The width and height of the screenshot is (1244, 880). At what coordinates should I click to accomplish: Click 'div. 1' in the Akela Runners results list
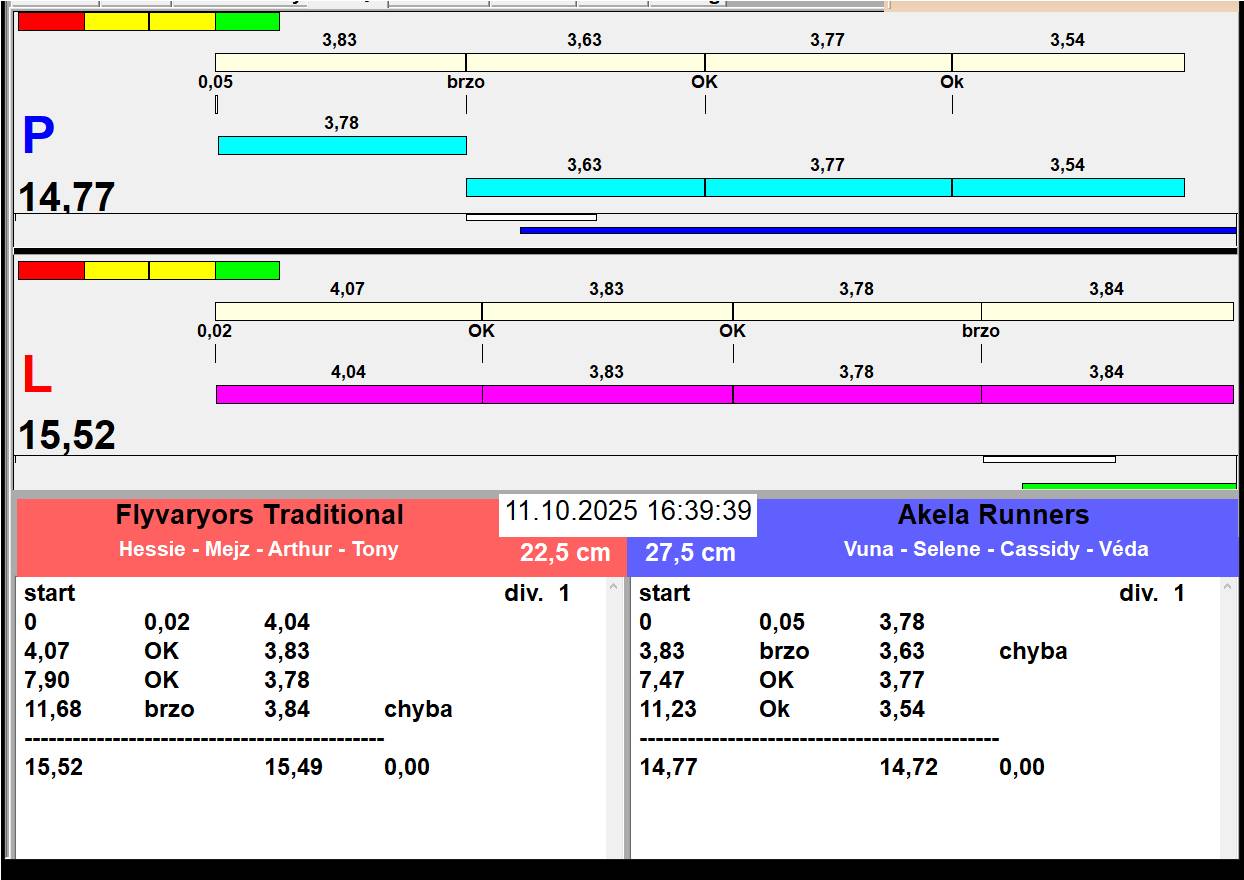point(1152,593)
